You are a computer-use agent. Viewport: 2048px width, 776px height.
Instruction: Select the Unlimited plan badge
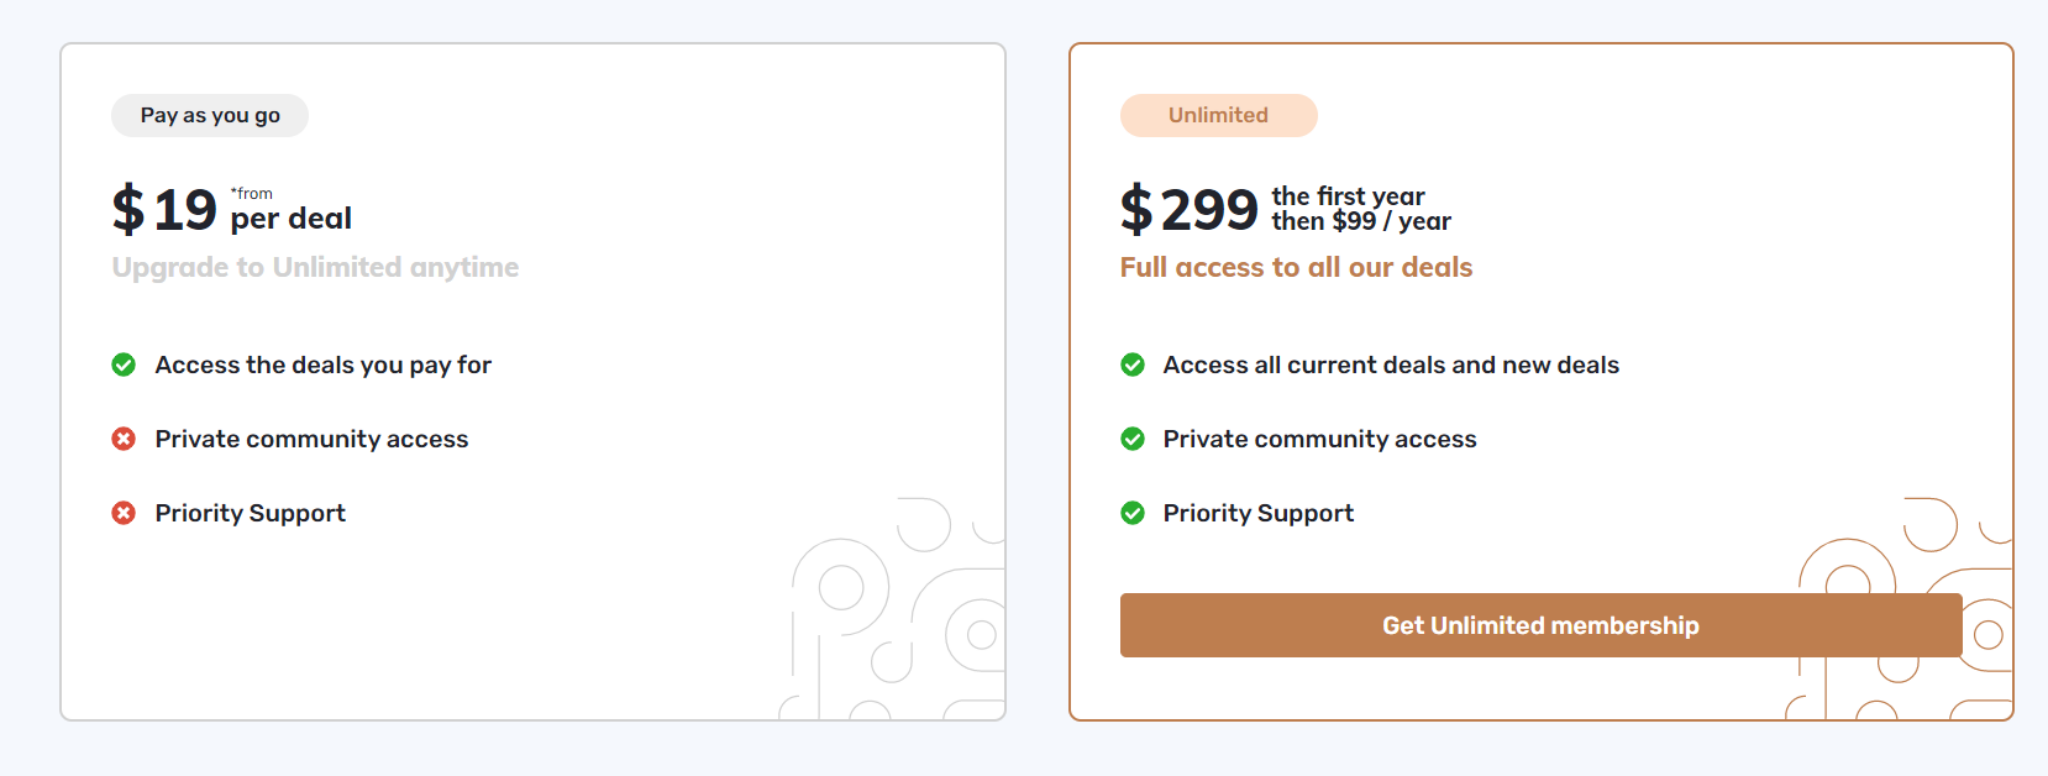[1218, 115]
